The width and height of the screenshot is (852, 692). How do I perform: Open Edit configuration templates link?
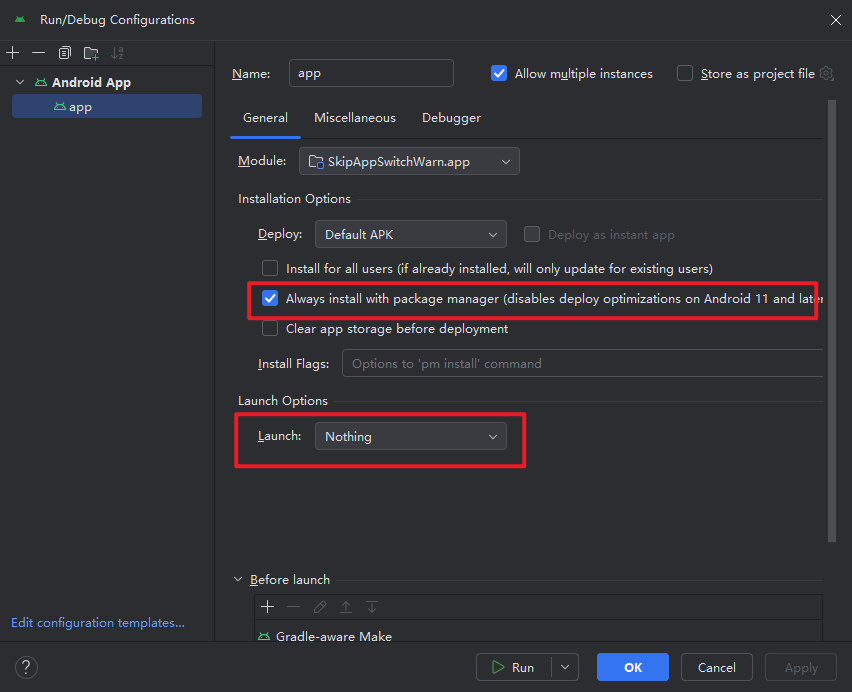click(x=98, y=622)
